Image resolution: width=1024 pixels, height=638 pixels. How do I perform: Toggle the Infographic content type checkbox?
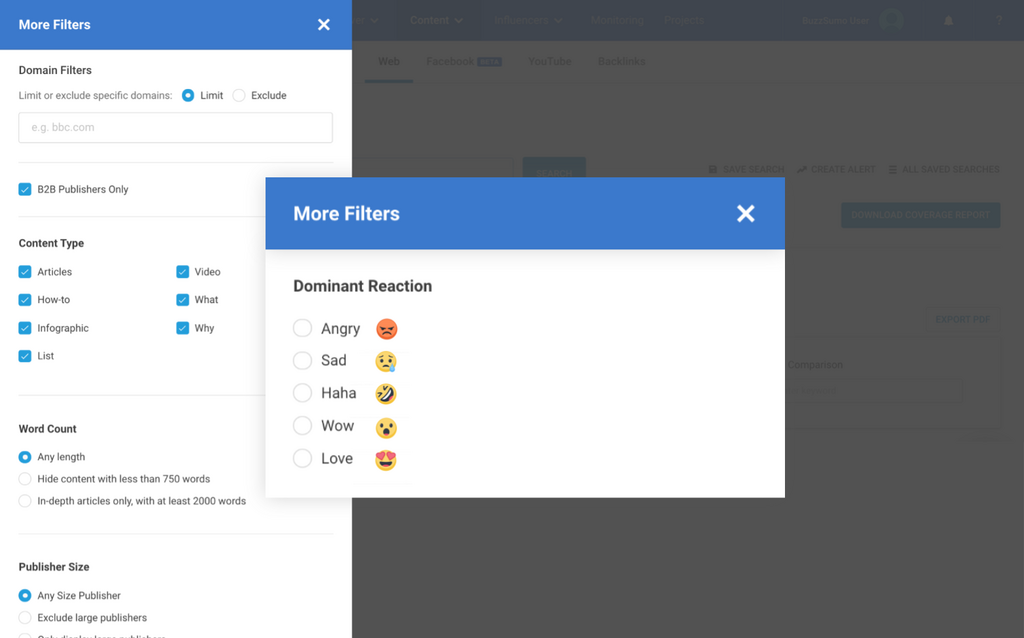pos(25,328)
